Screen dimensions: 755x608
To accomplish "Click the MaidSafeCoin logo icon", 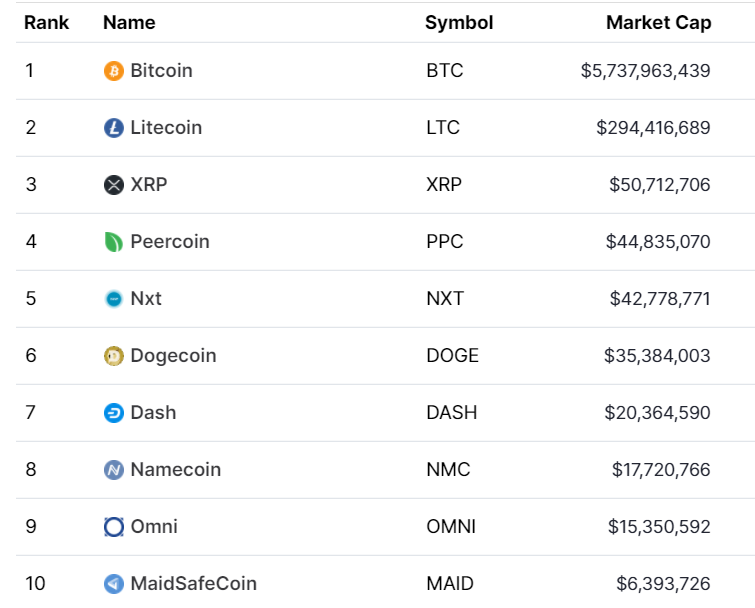I will coord(114,584).
